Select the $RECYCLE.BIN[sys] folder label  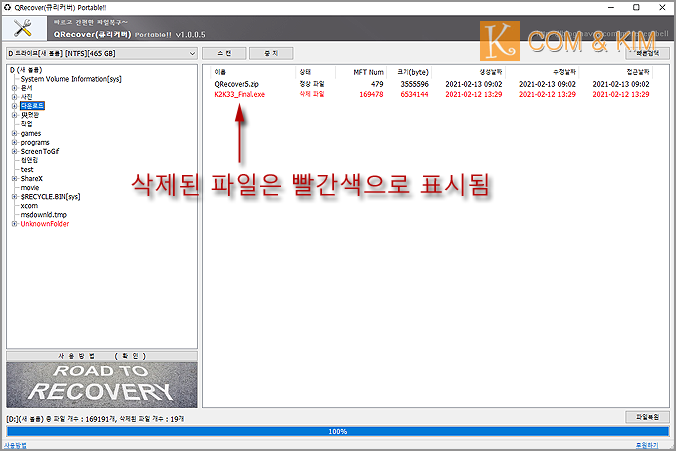[x=50, y=197]
